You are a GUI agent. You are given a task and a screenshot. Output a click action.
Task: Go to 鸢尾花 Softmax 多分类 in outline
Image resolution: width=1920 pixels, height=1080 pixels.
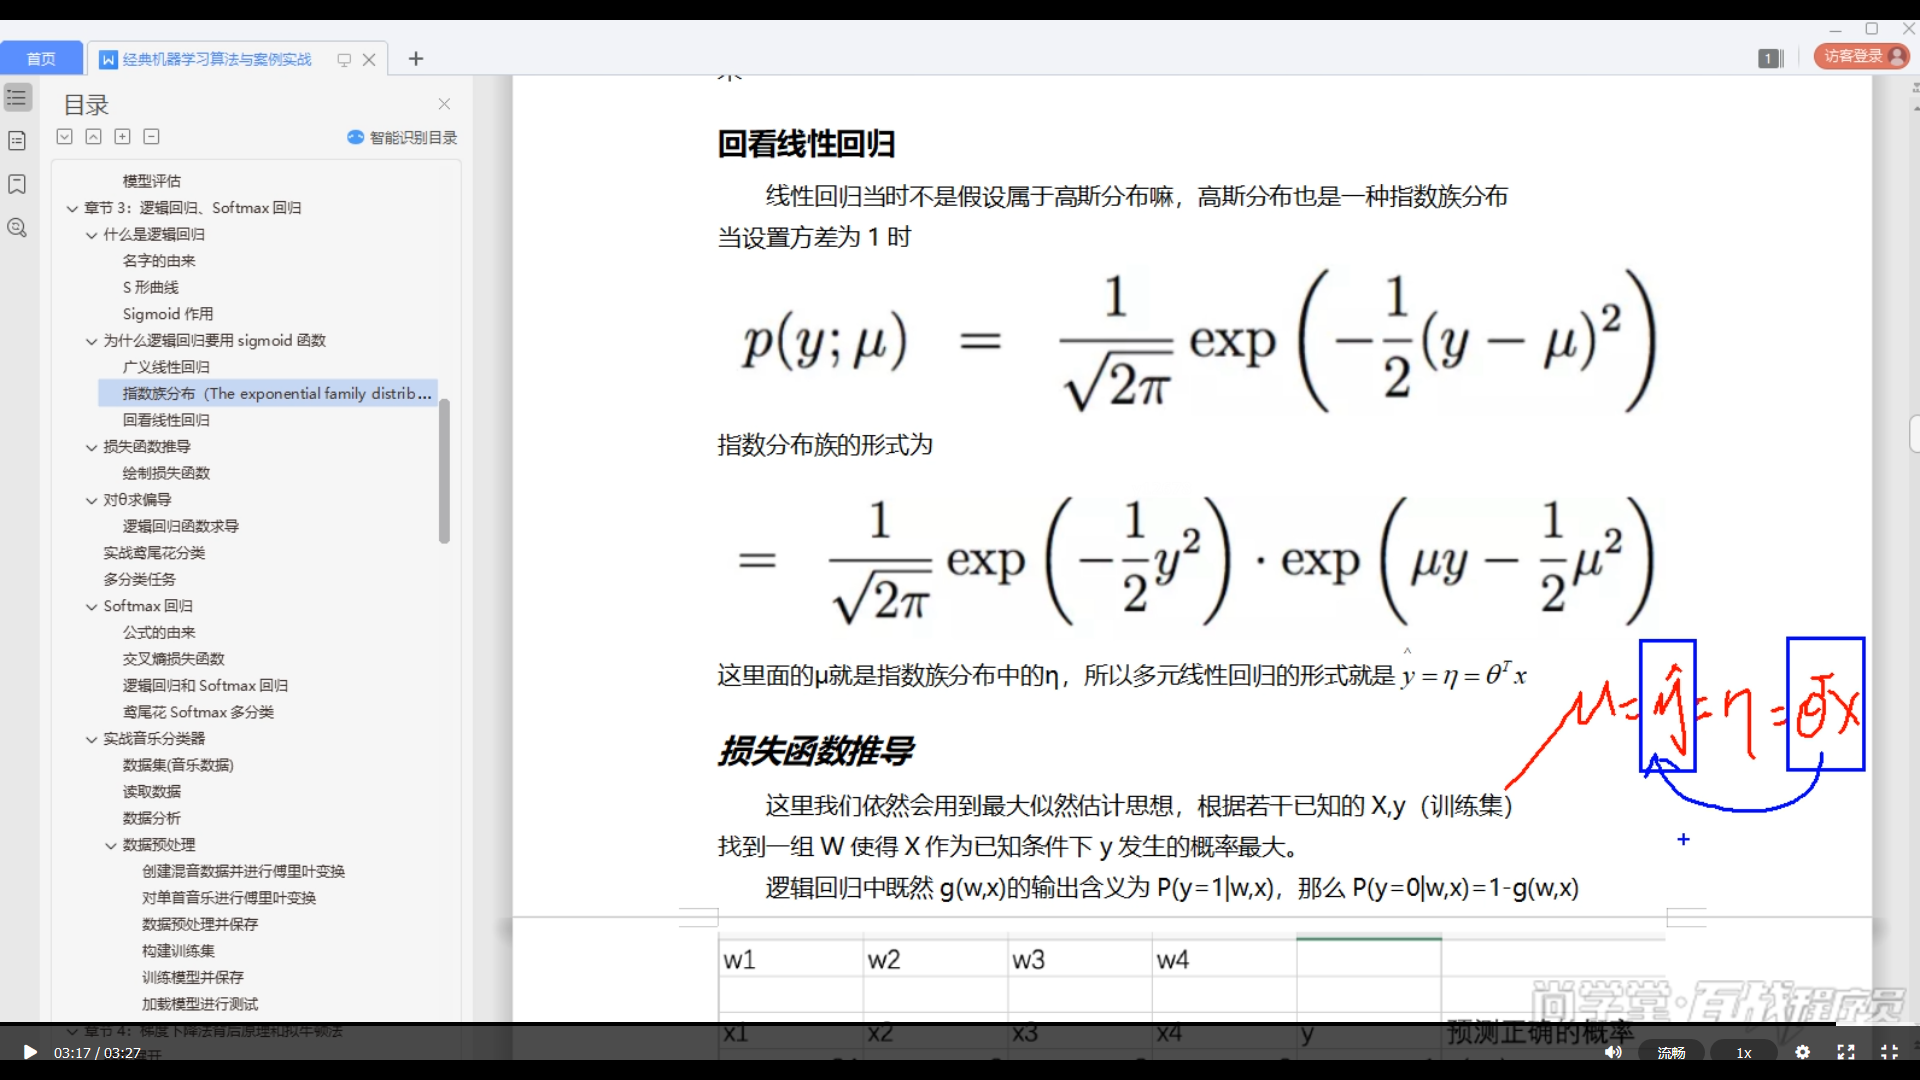pyautogui.click(x=198, y=712)
